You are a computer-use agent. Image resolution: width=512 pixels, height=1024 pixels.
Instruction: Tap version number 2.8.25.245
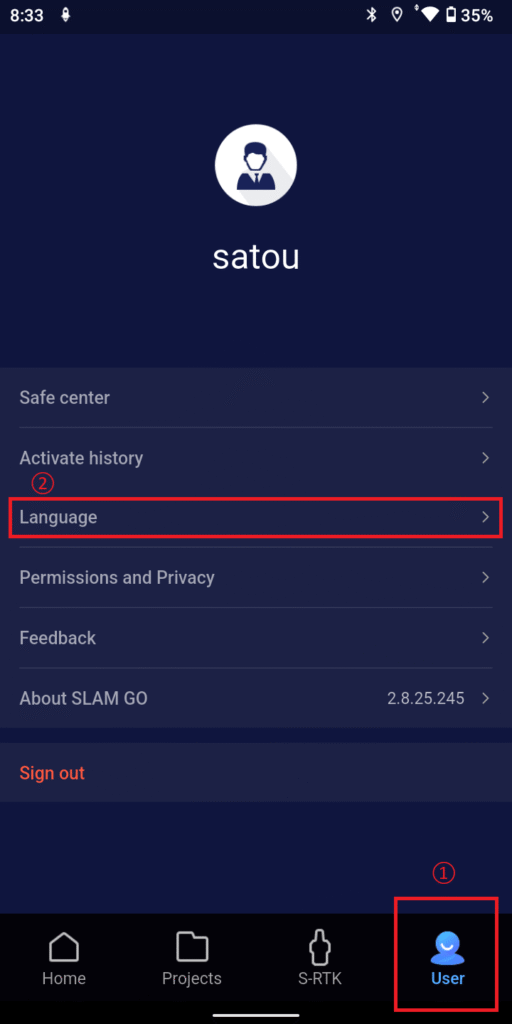point(426,698)
